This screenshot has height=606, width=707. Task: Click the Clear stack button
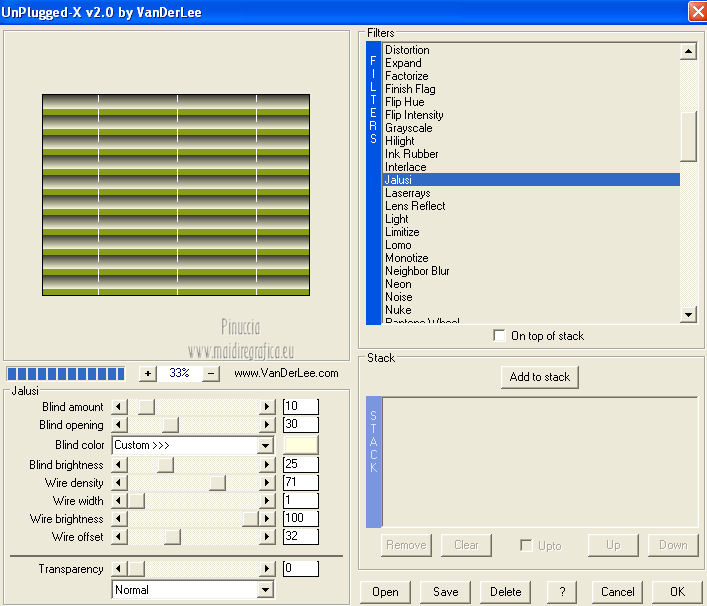466,546
